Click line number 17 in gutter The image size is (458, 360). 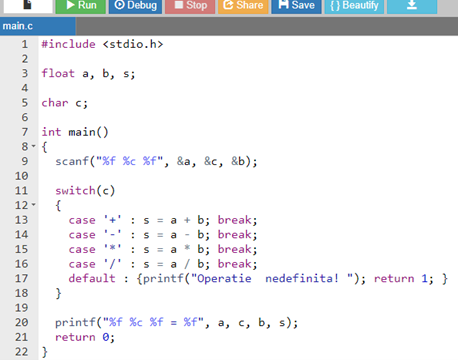[x=21, y=278]
